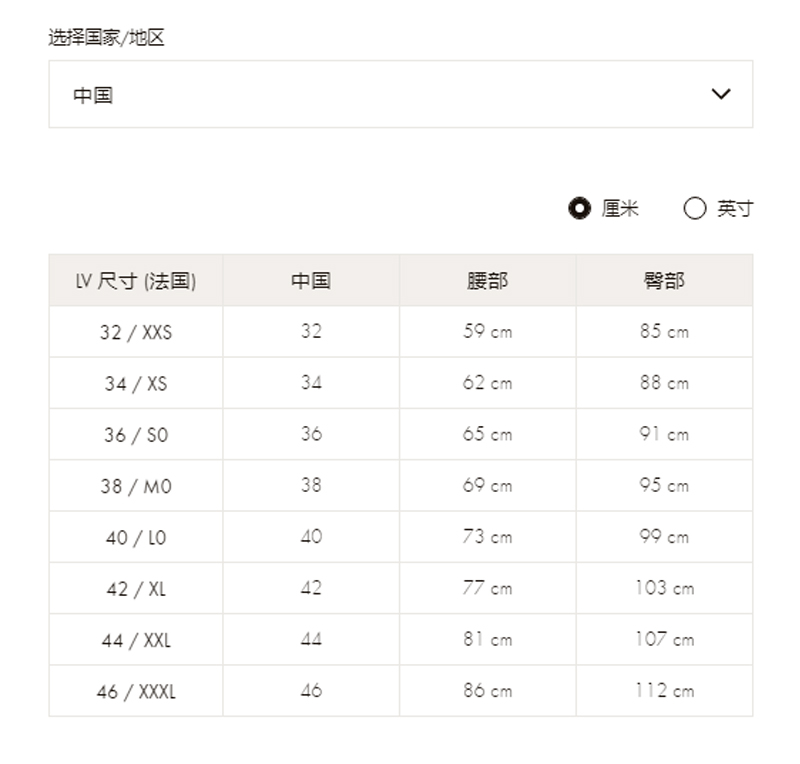Click the 选择国家/地区 label

click(x=106, y=38)
